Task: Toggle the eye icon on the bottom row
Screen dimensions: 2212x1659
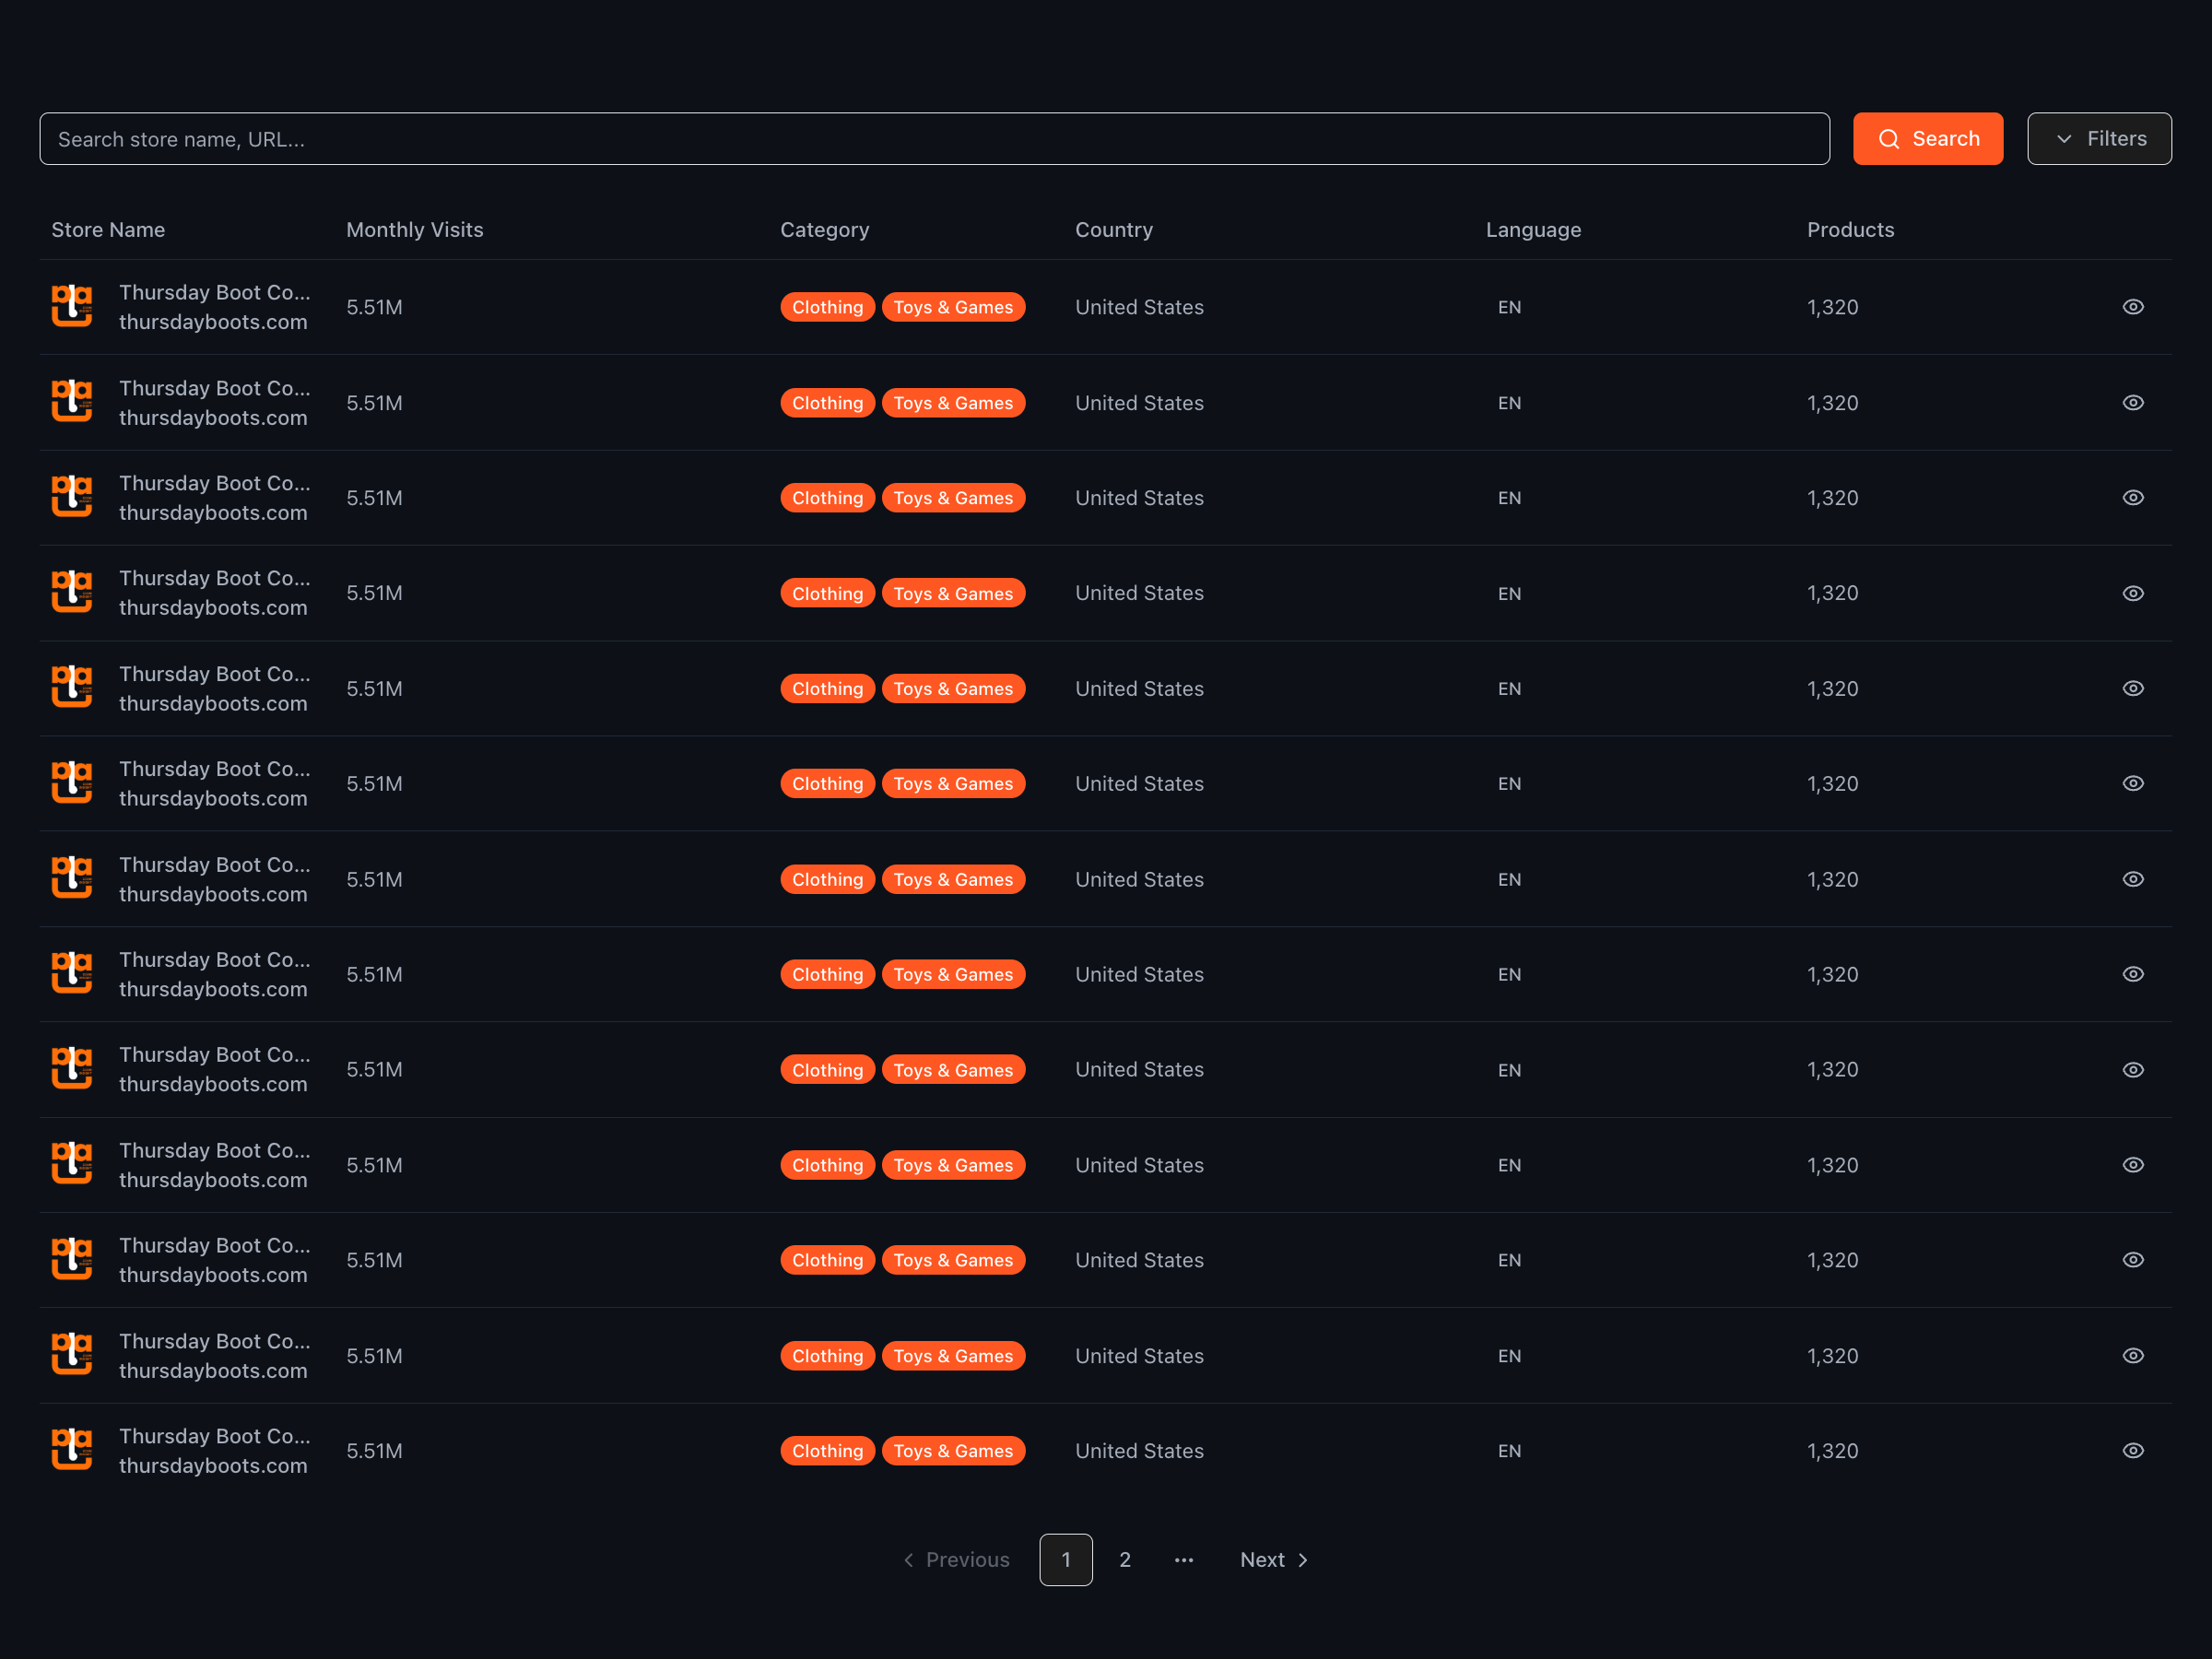Action: 2133,1450
